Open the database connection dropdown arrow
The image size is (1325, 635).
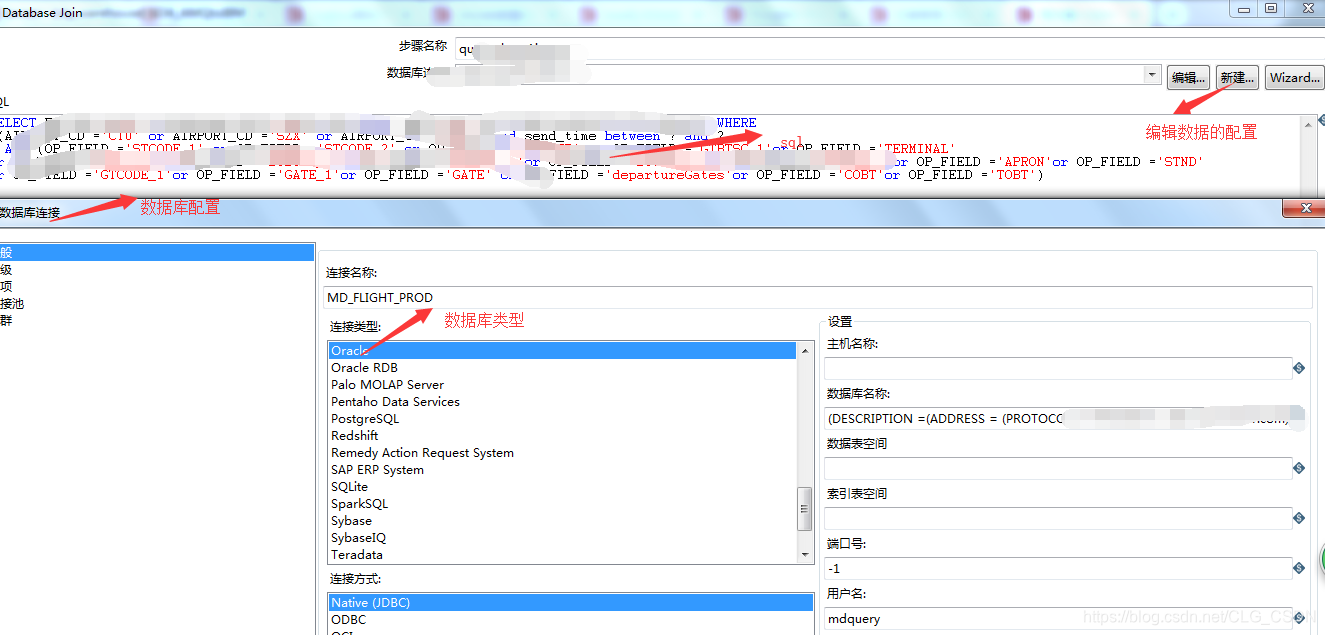pos(1152,75)
